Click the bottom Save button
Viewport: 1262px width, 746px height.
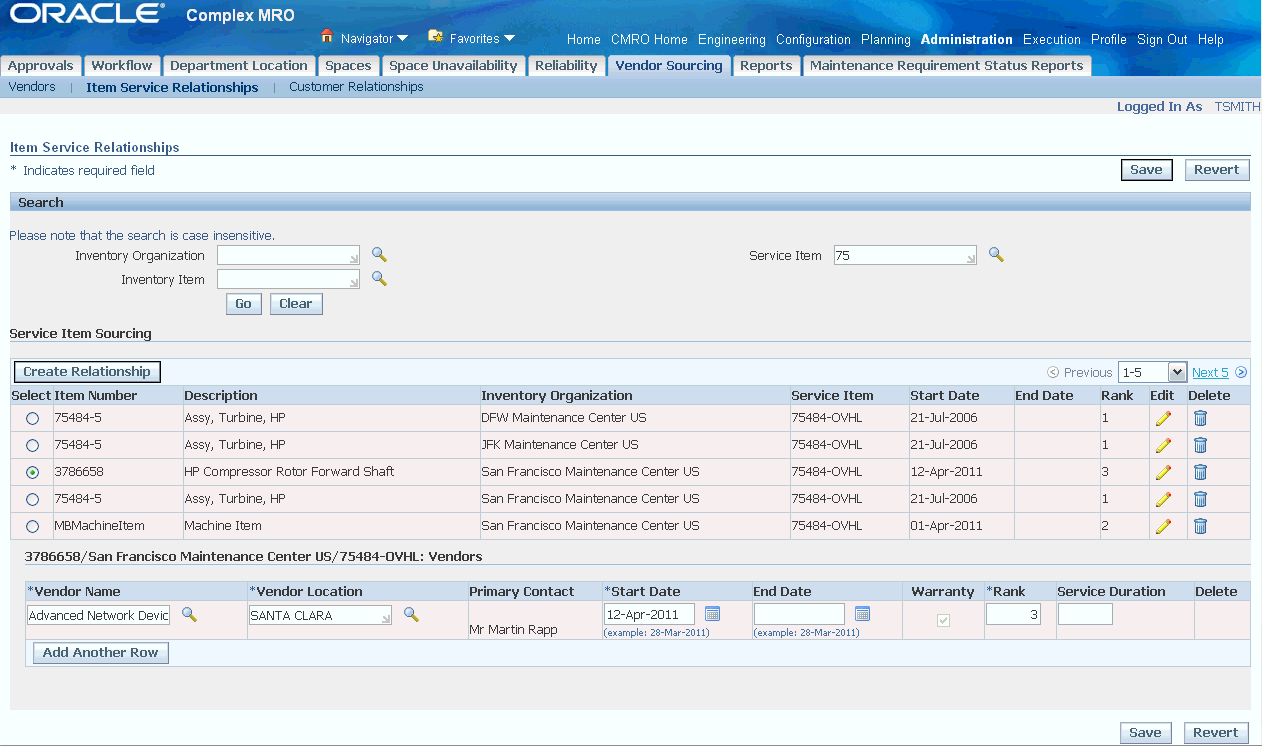(1145, 733)
